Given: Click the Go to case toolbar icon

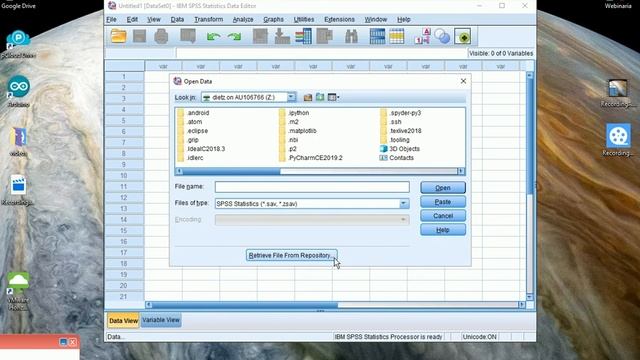Looking at the screenshot, I should [x=260, y=36].
